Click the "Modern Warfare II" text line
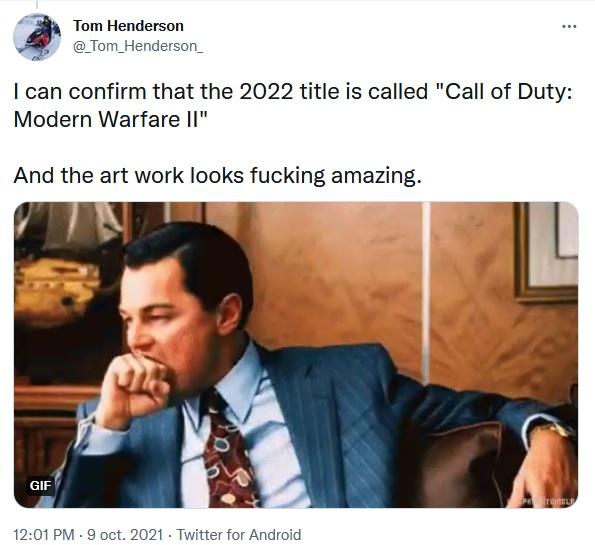The width and height of the screenshot is (595, 545). click(x=111, y=120)
